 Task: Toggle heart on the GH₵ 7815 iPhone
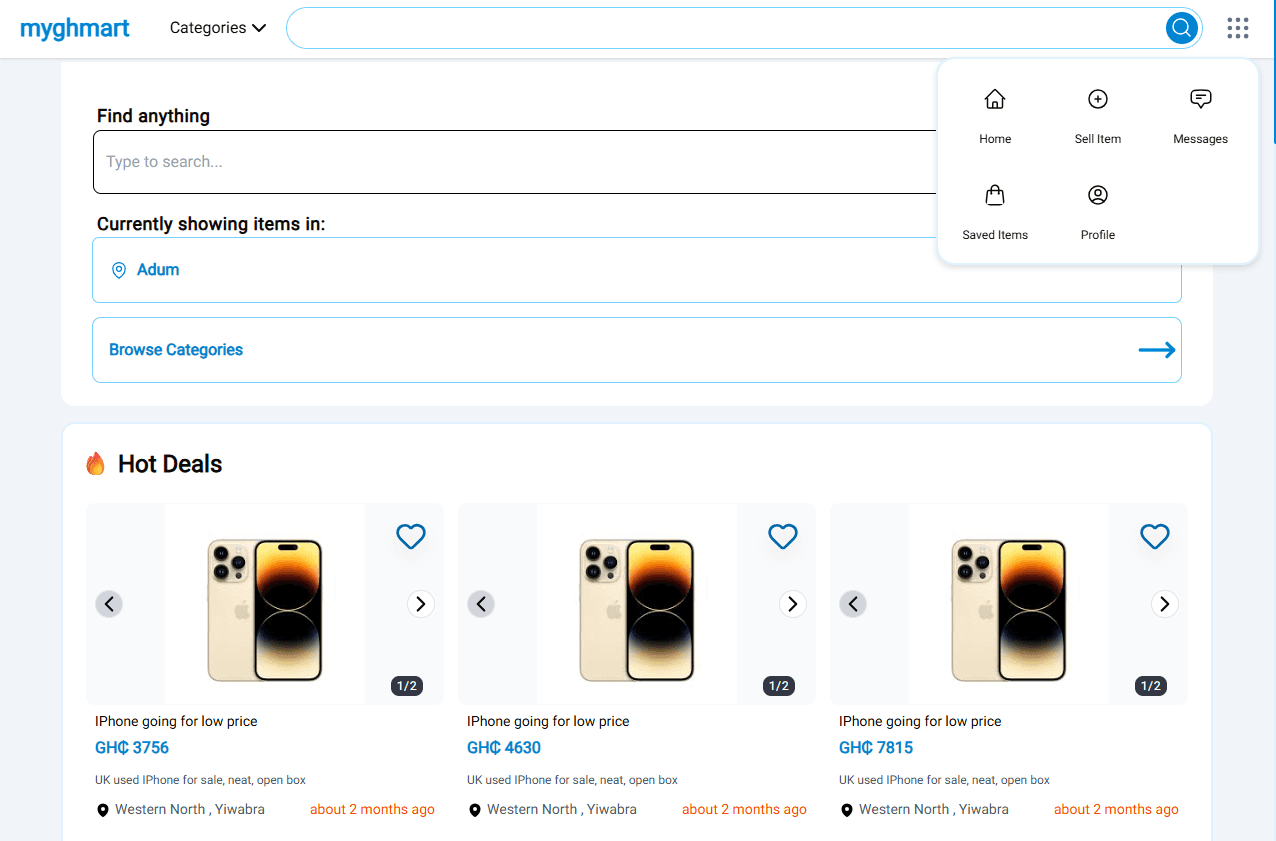coord(1155,537)
